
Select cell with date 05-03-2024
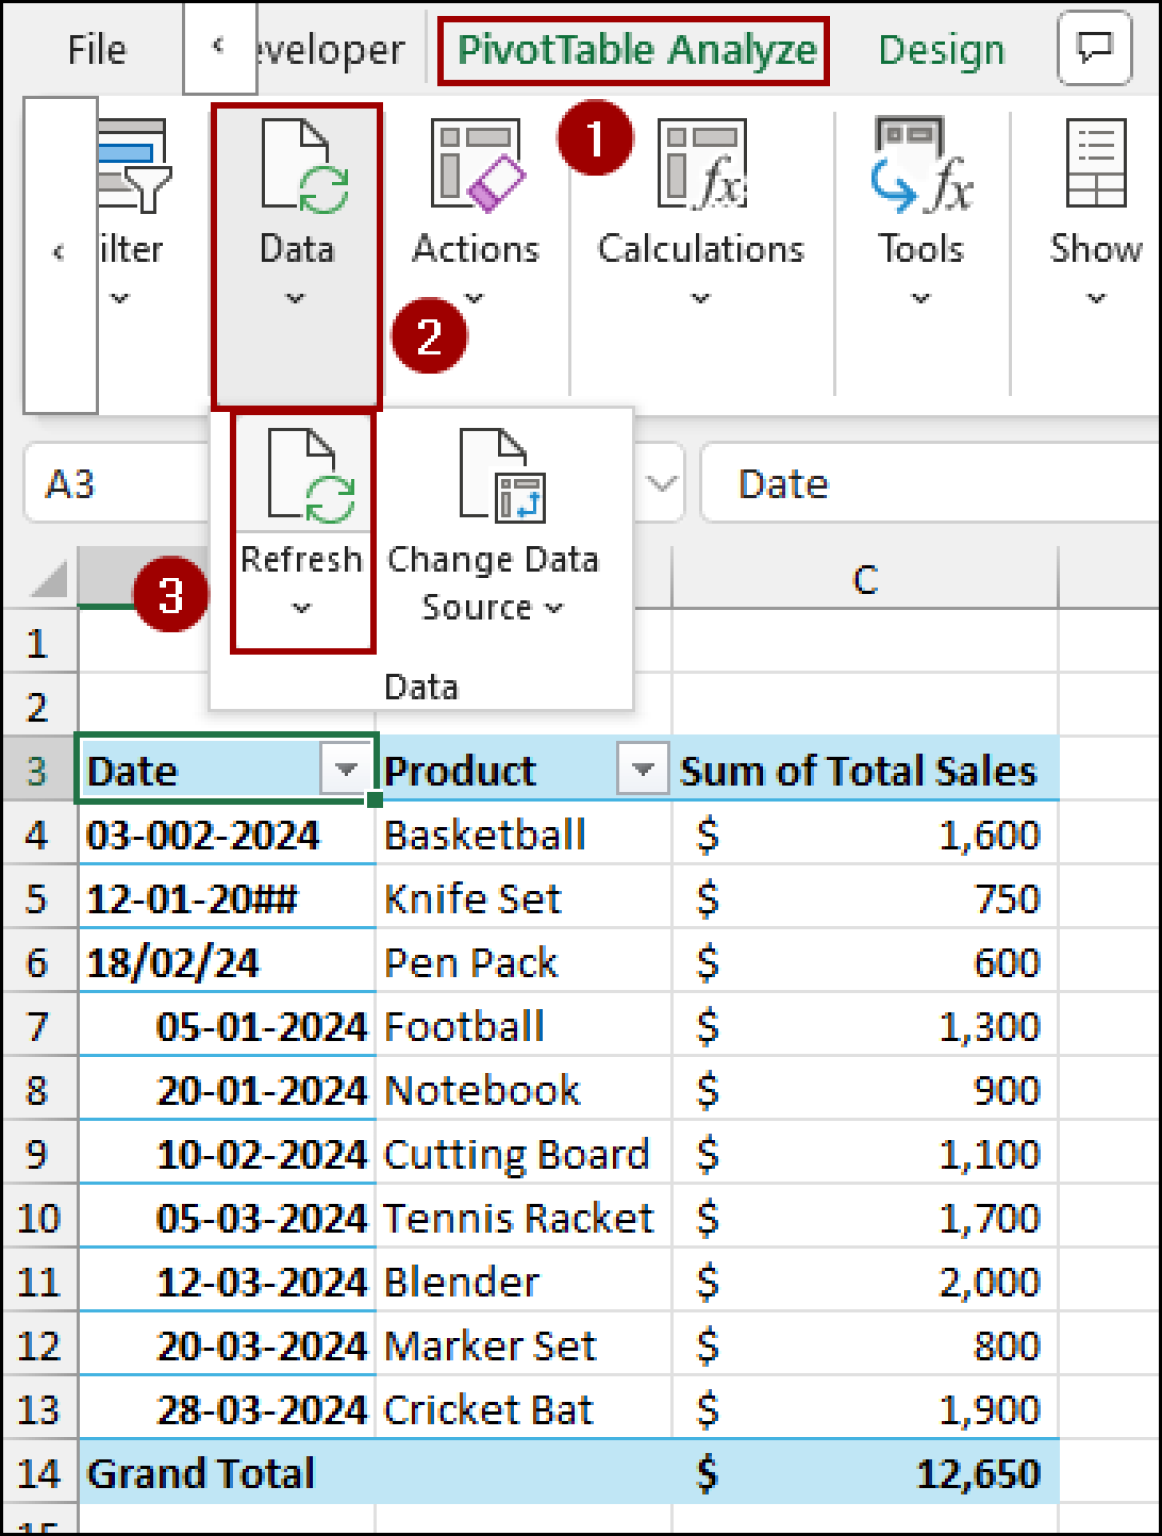click(x=227, y=1219)
